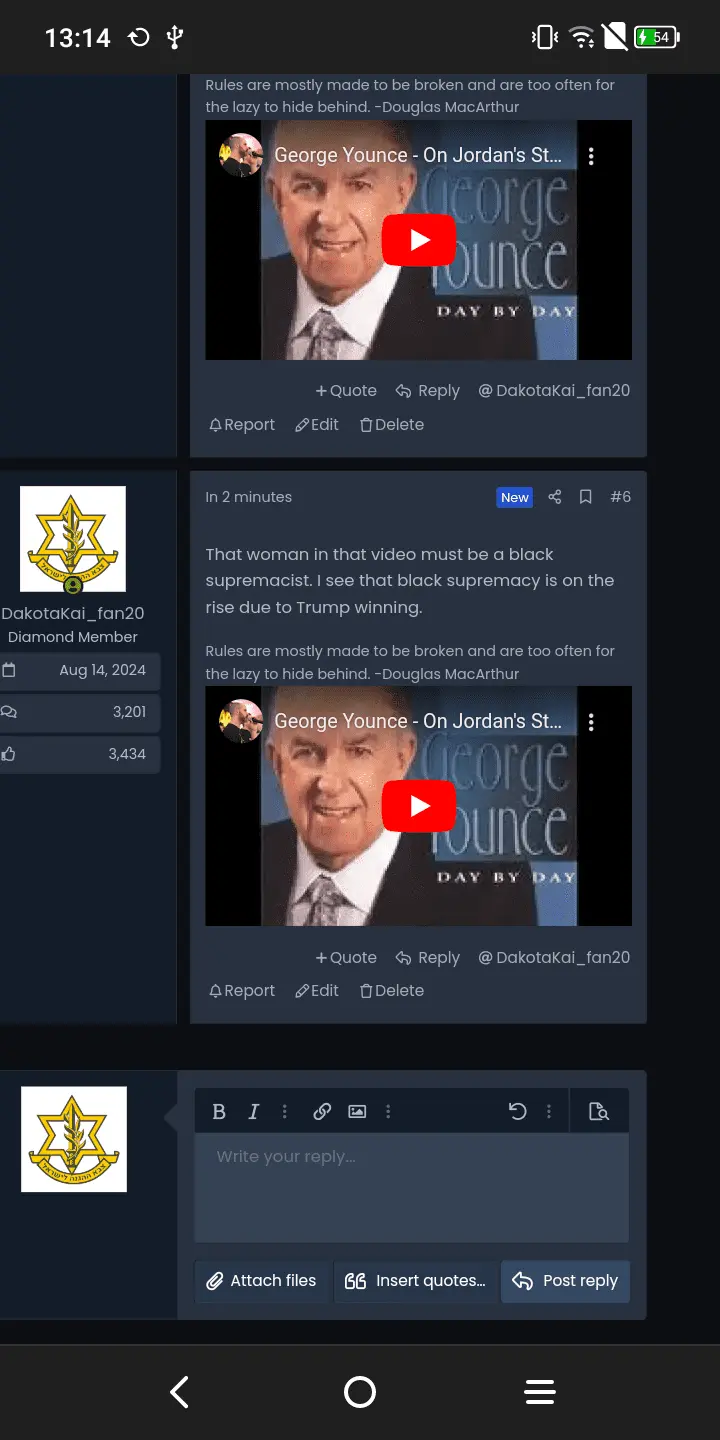Delete post #6
The width and height of the screenshot is (720, 1440).
(392, 990)
